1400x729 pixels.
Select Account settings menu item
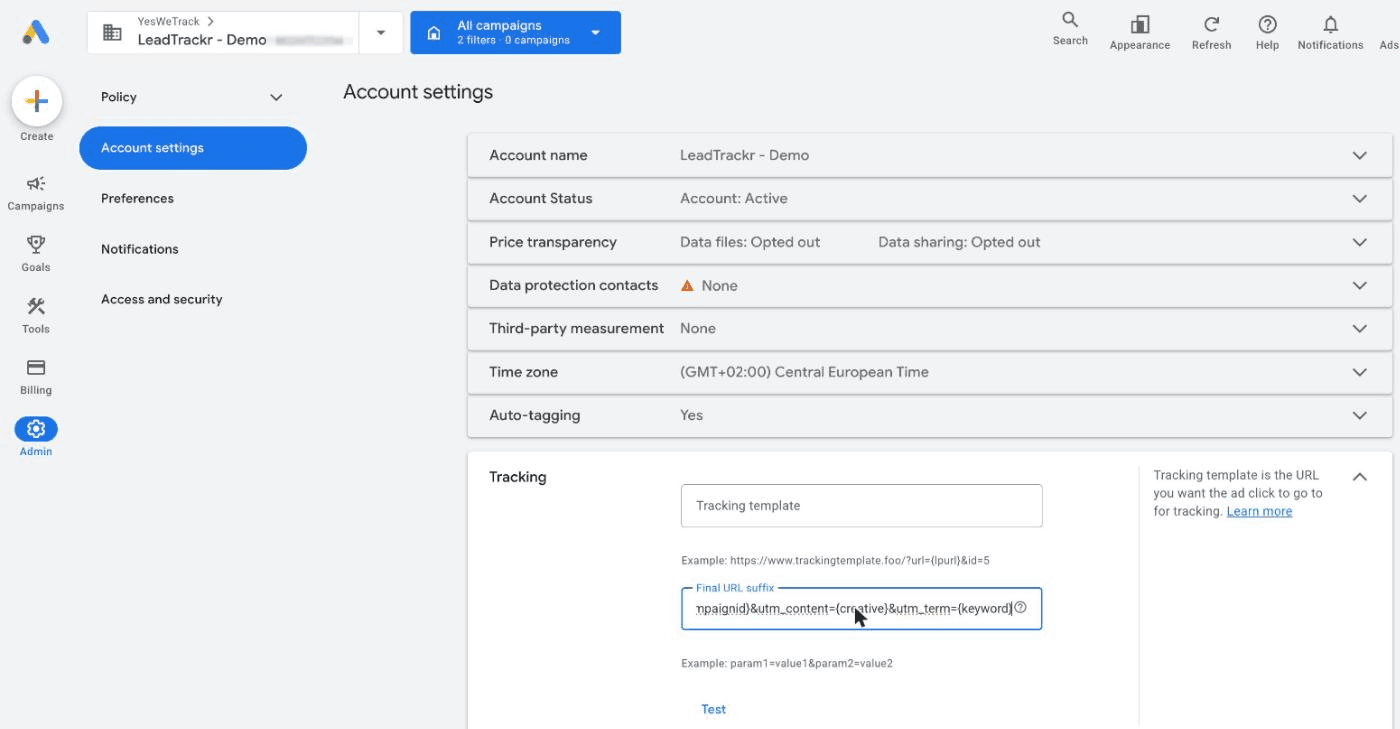(193, 148)
